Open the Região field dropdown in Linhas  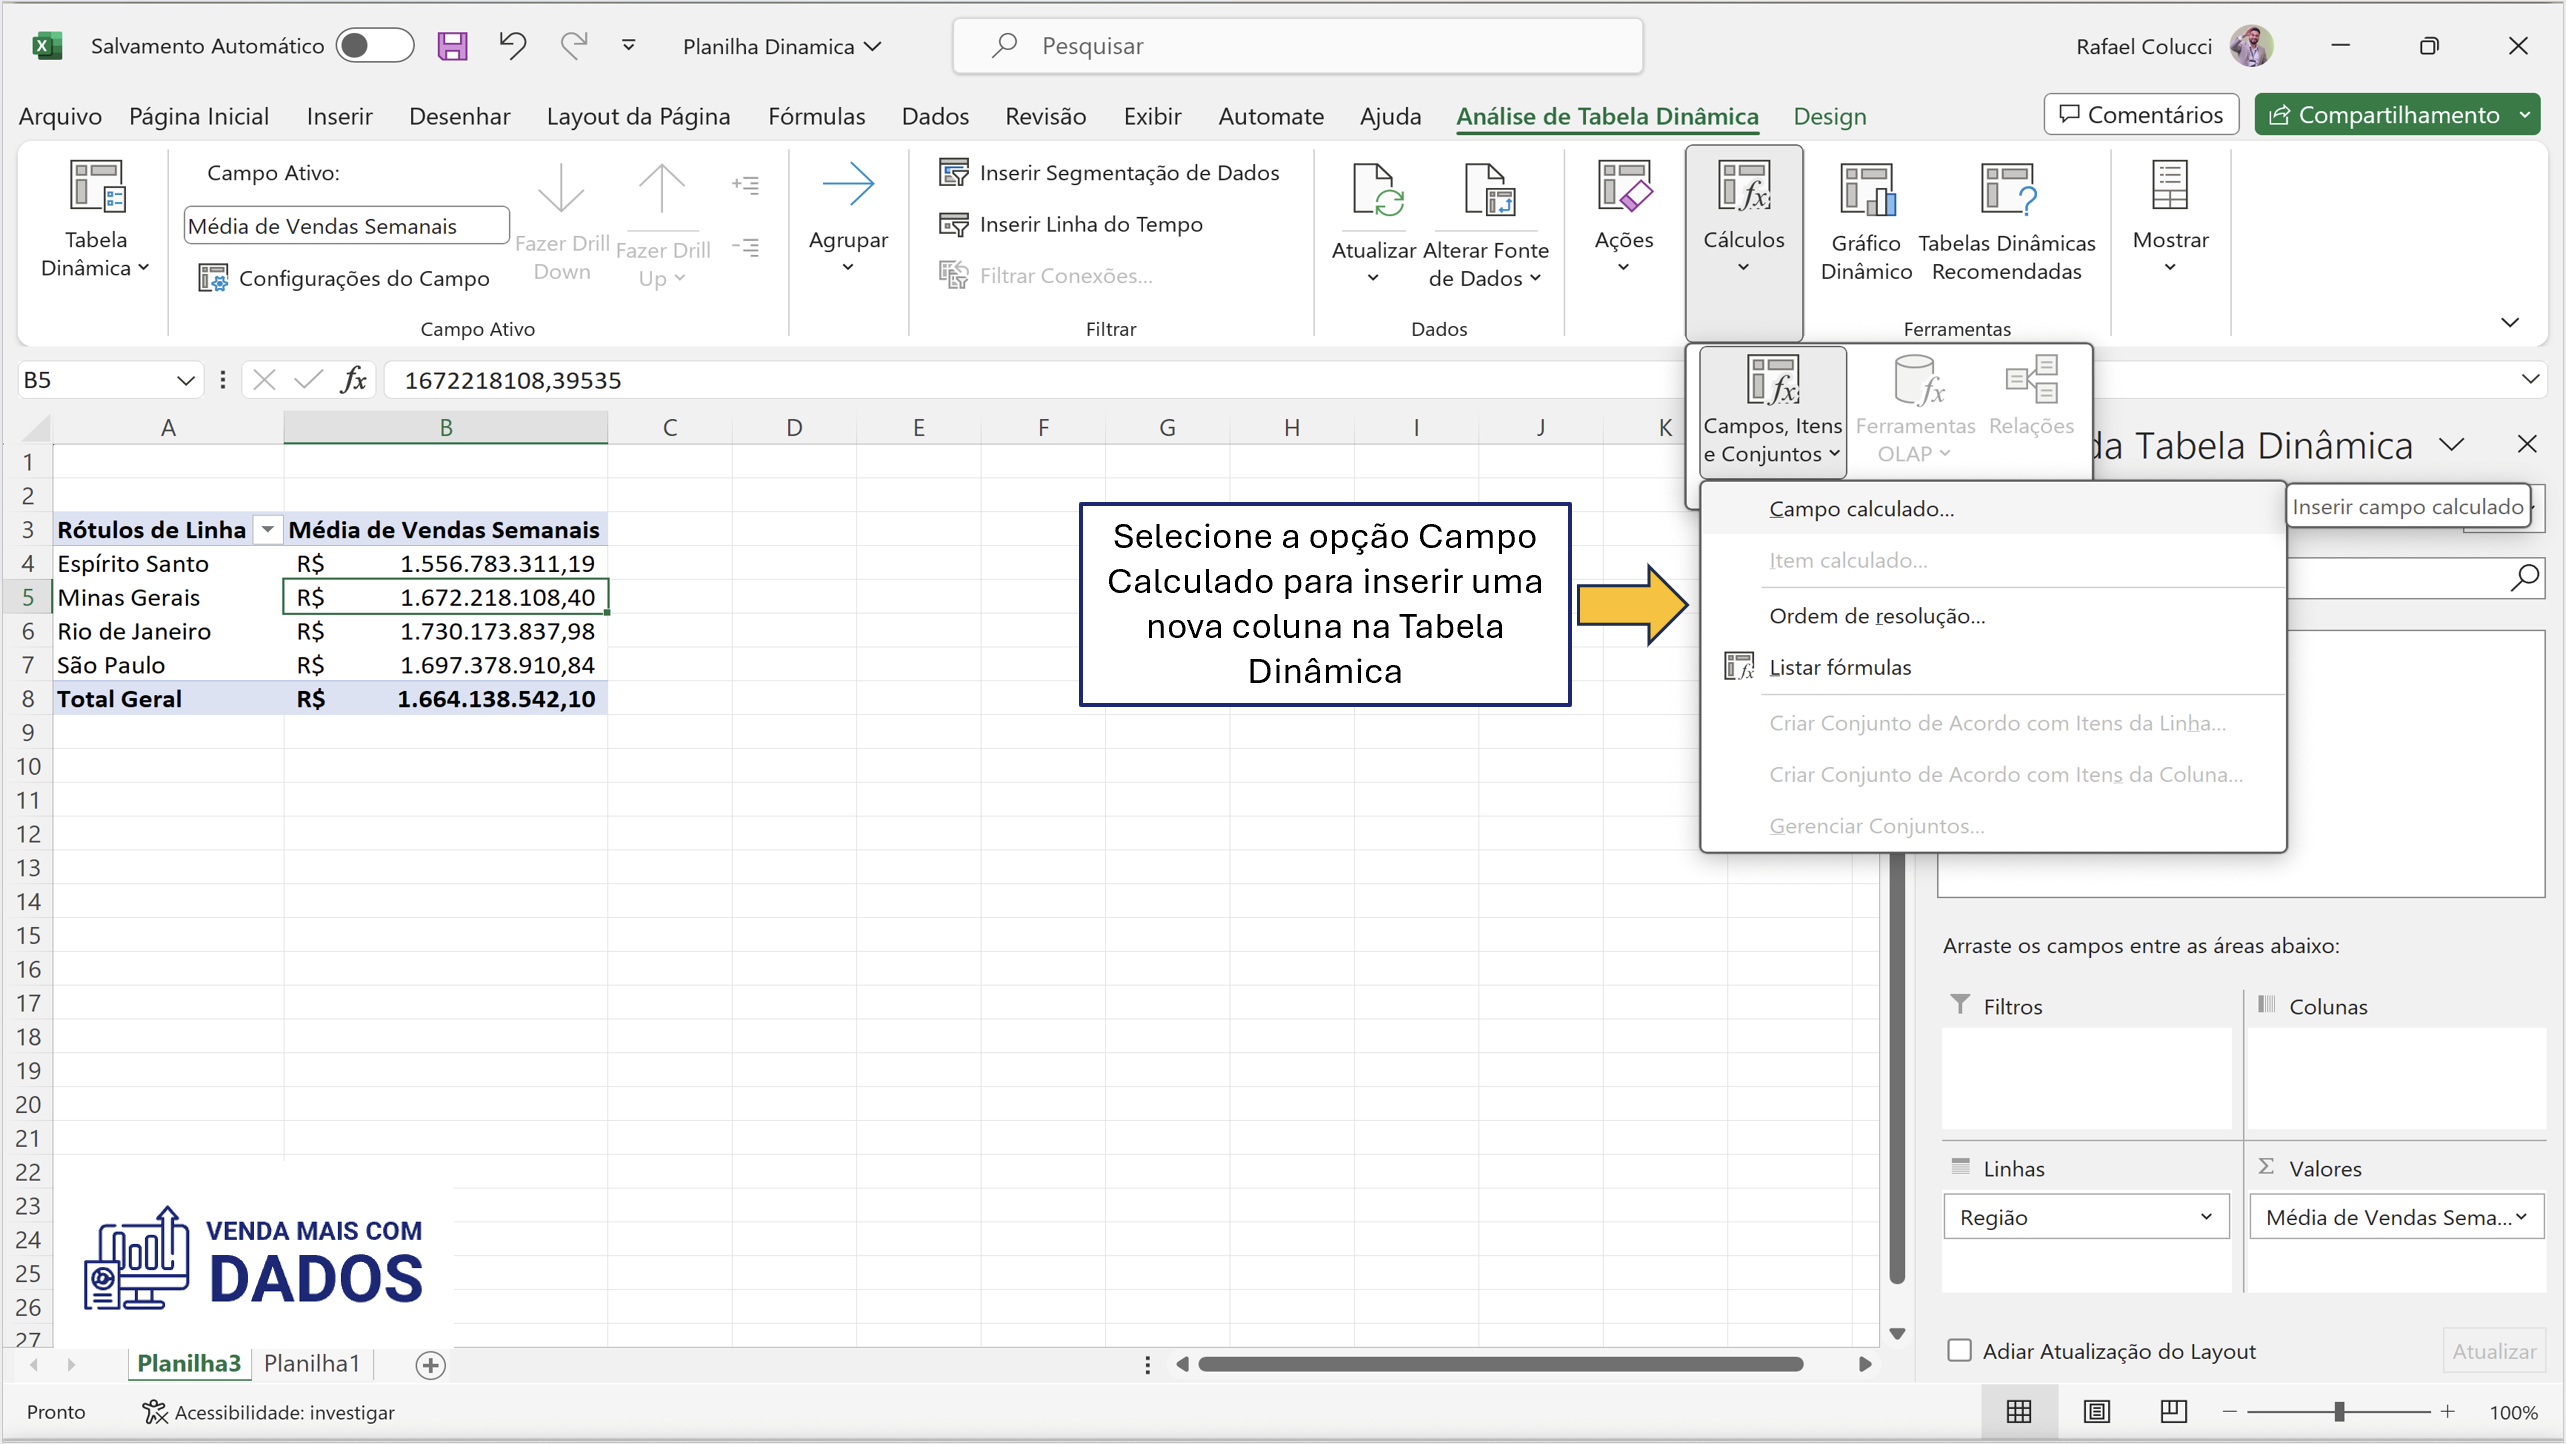[x=2208, y=1216]
